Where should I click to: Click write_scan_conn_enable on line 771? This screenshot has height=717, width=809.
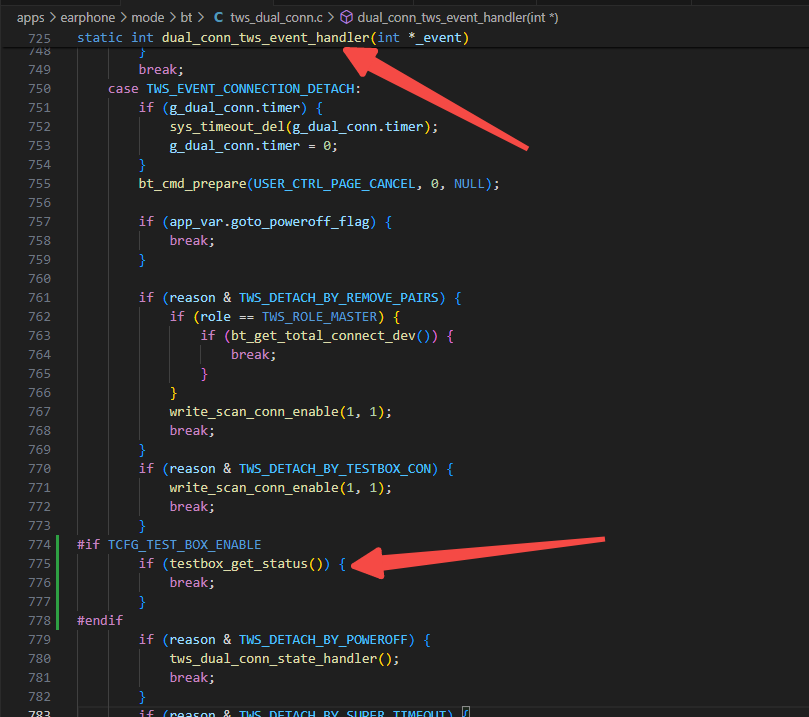(x=254, y=487)
